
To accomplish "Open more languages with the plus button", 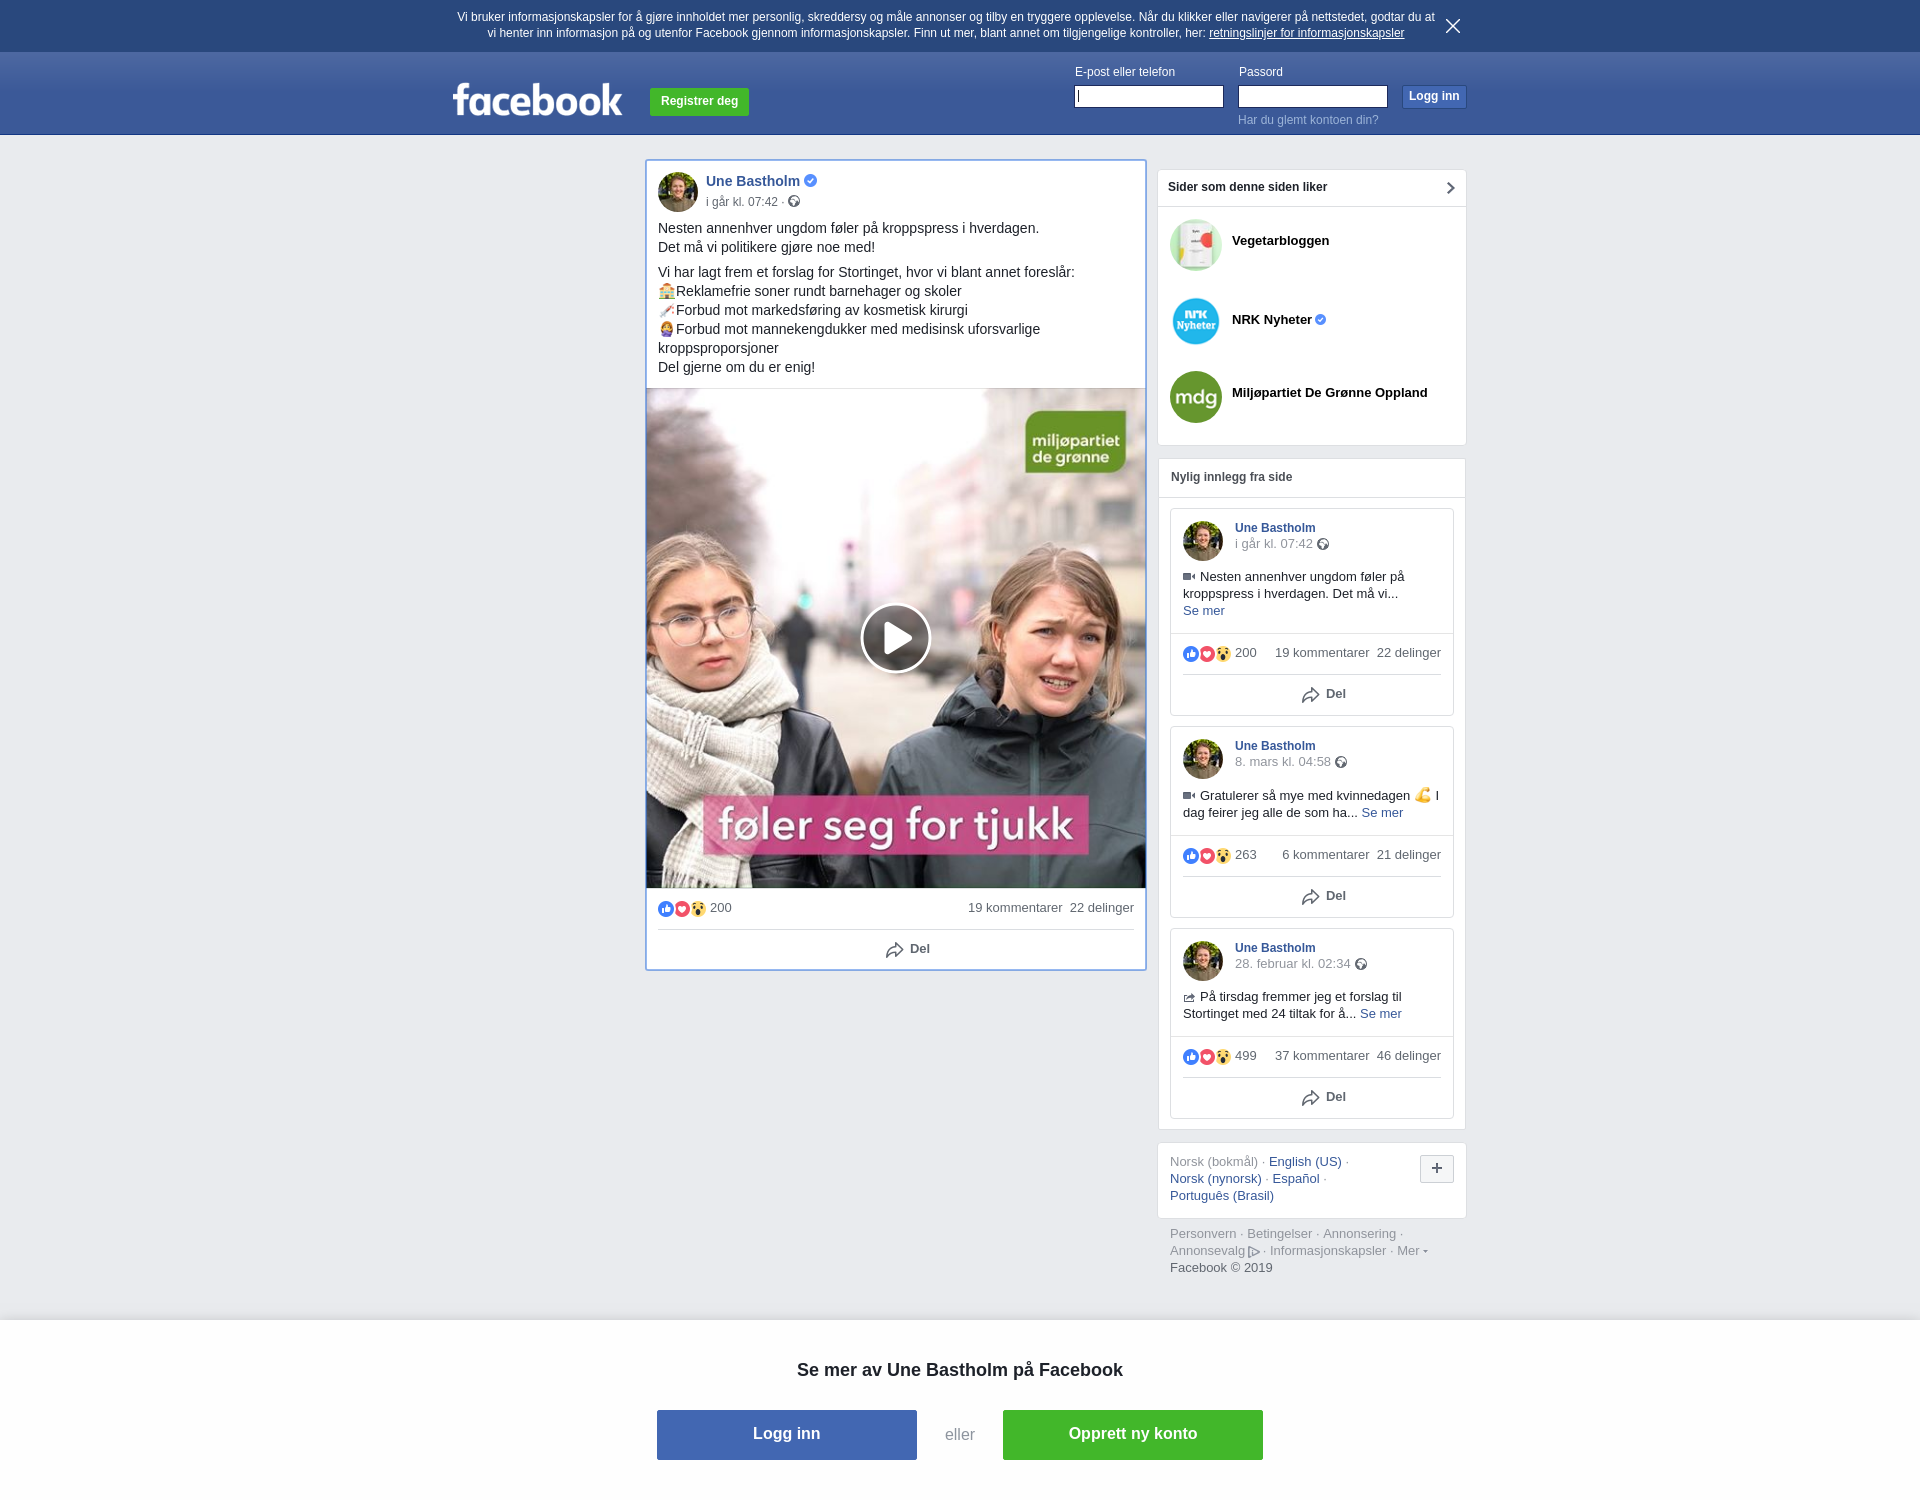I will (x=1436, y=1168).
